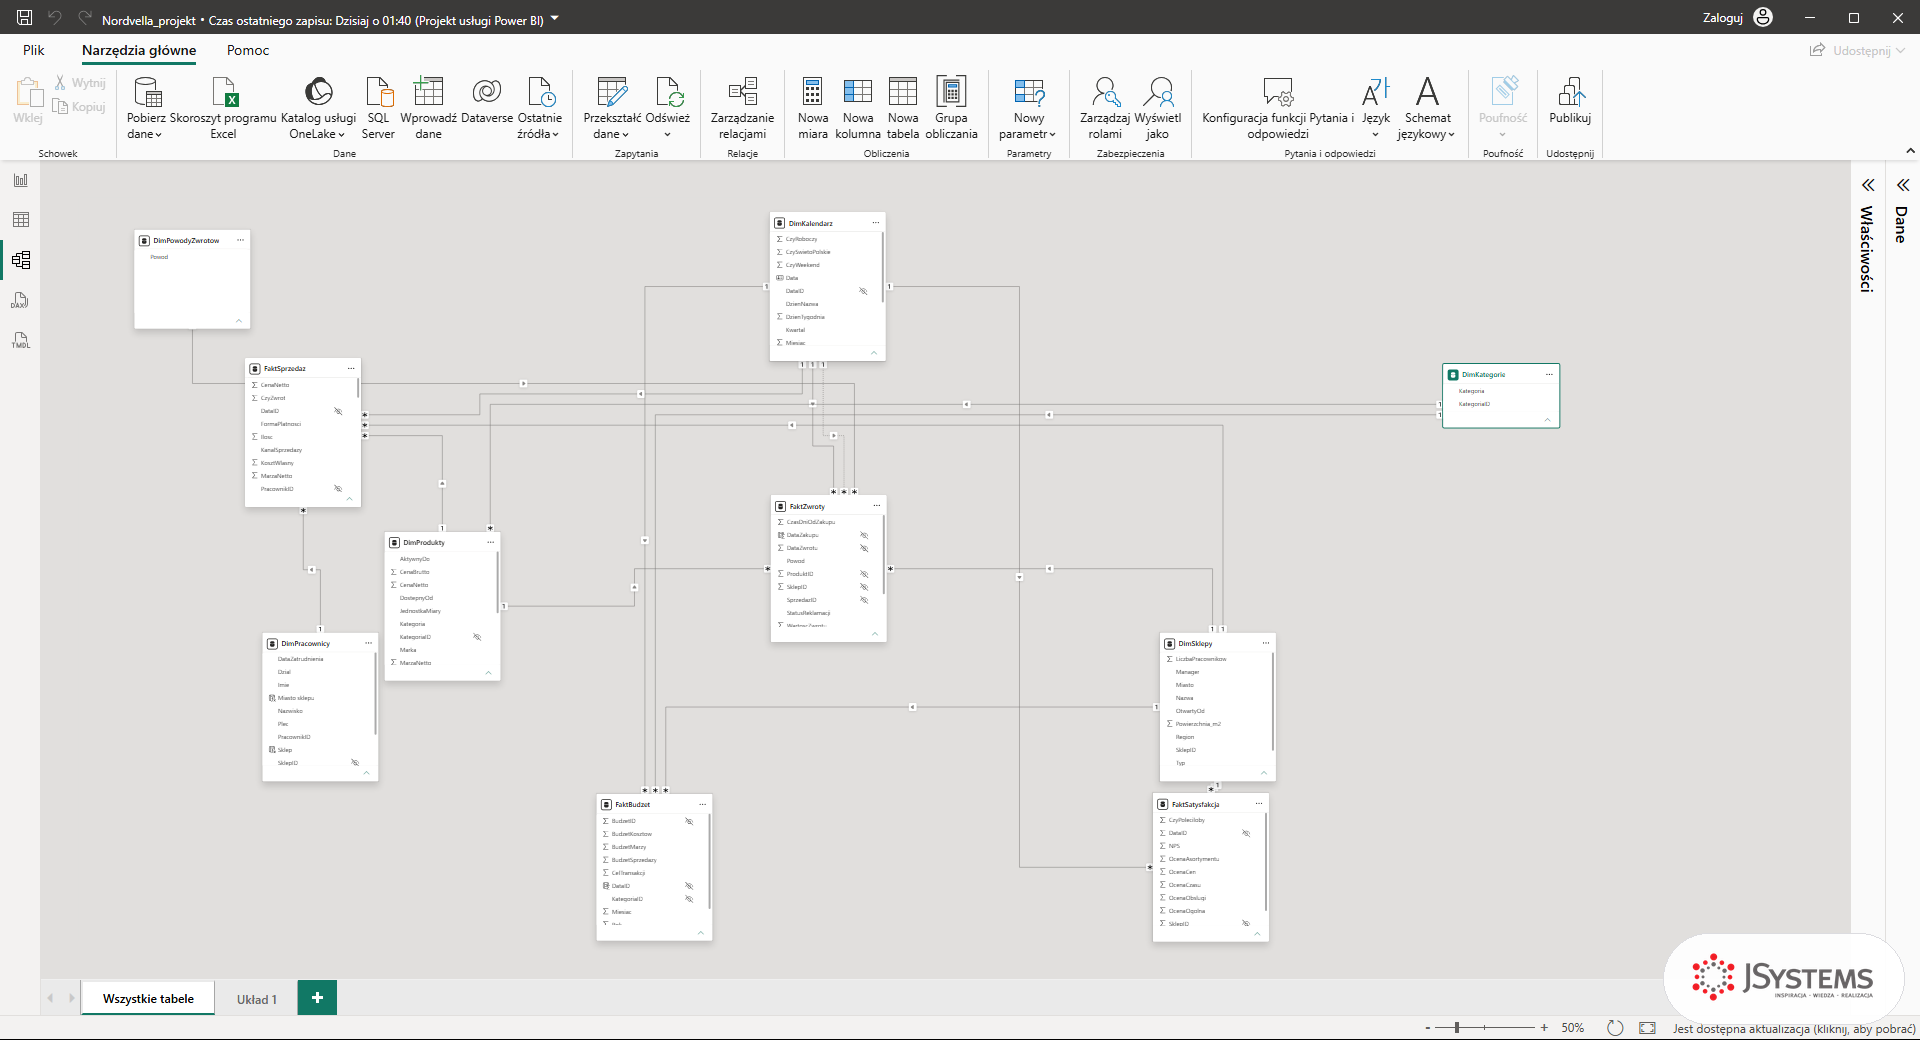Screen dimensions: 1920x1040
Task: Import from Excel workbook (Skoroszyt programu Excel)
Action: point(223,108)
